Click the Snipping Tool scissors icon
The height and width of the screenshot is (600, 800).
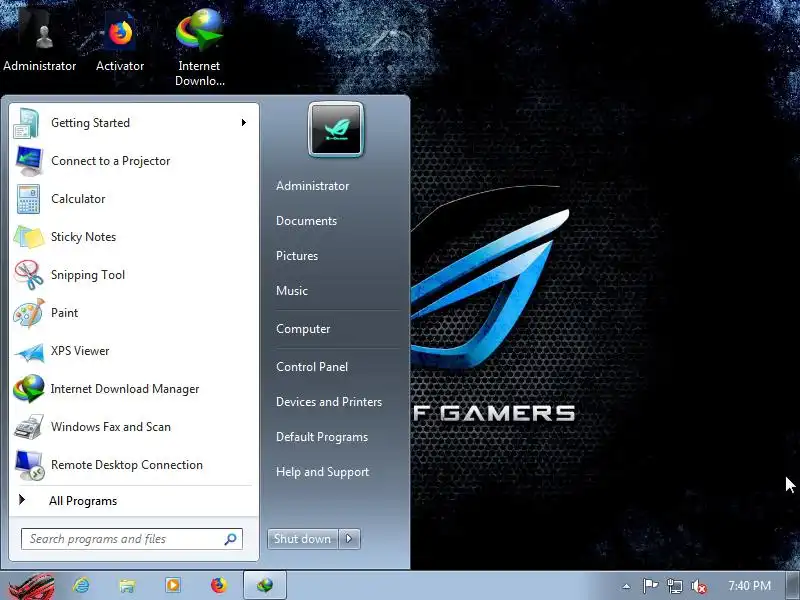click(x=29, y=275)
